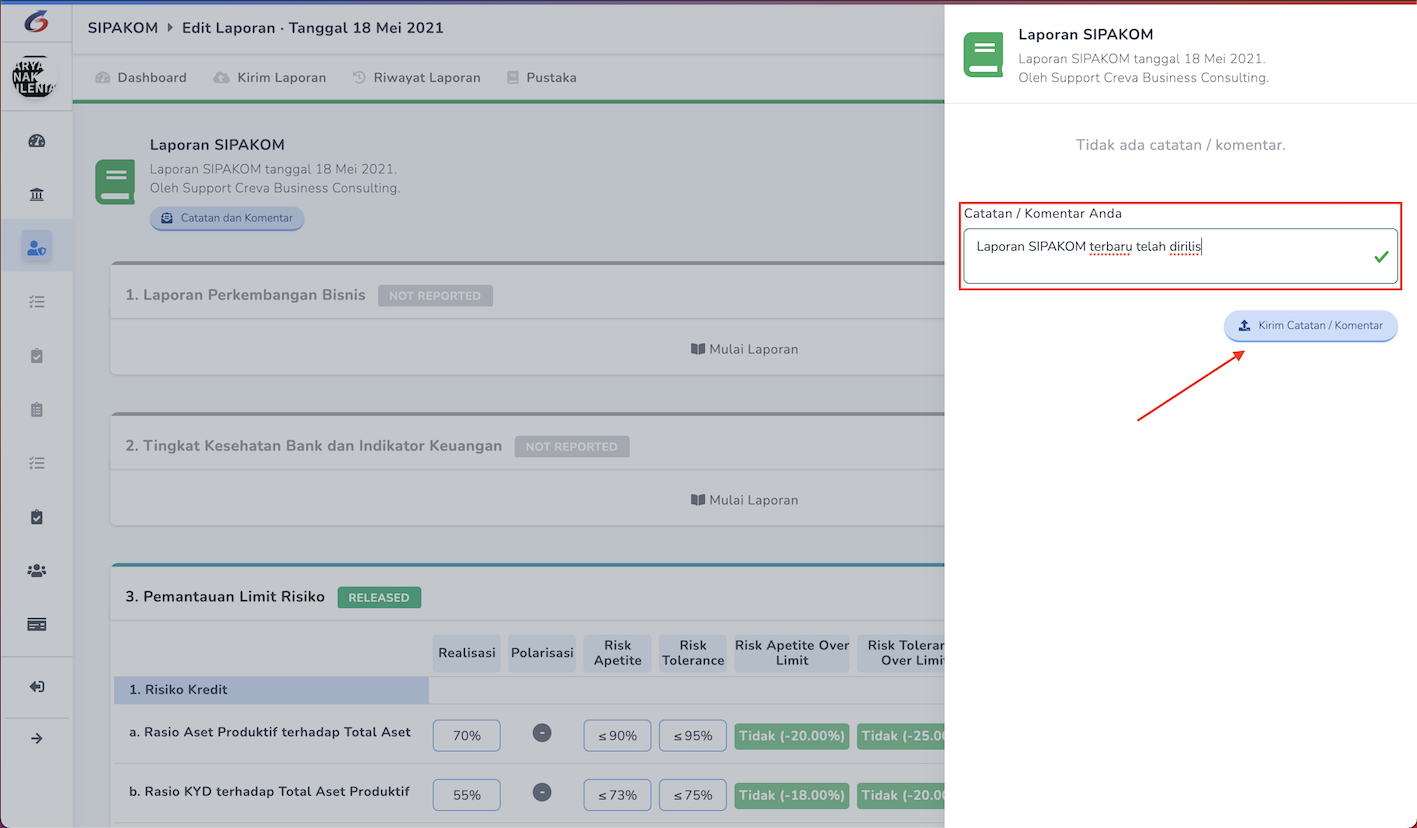
Task: Select the 1. Risiko Kredit row
Action: (271, 690)
